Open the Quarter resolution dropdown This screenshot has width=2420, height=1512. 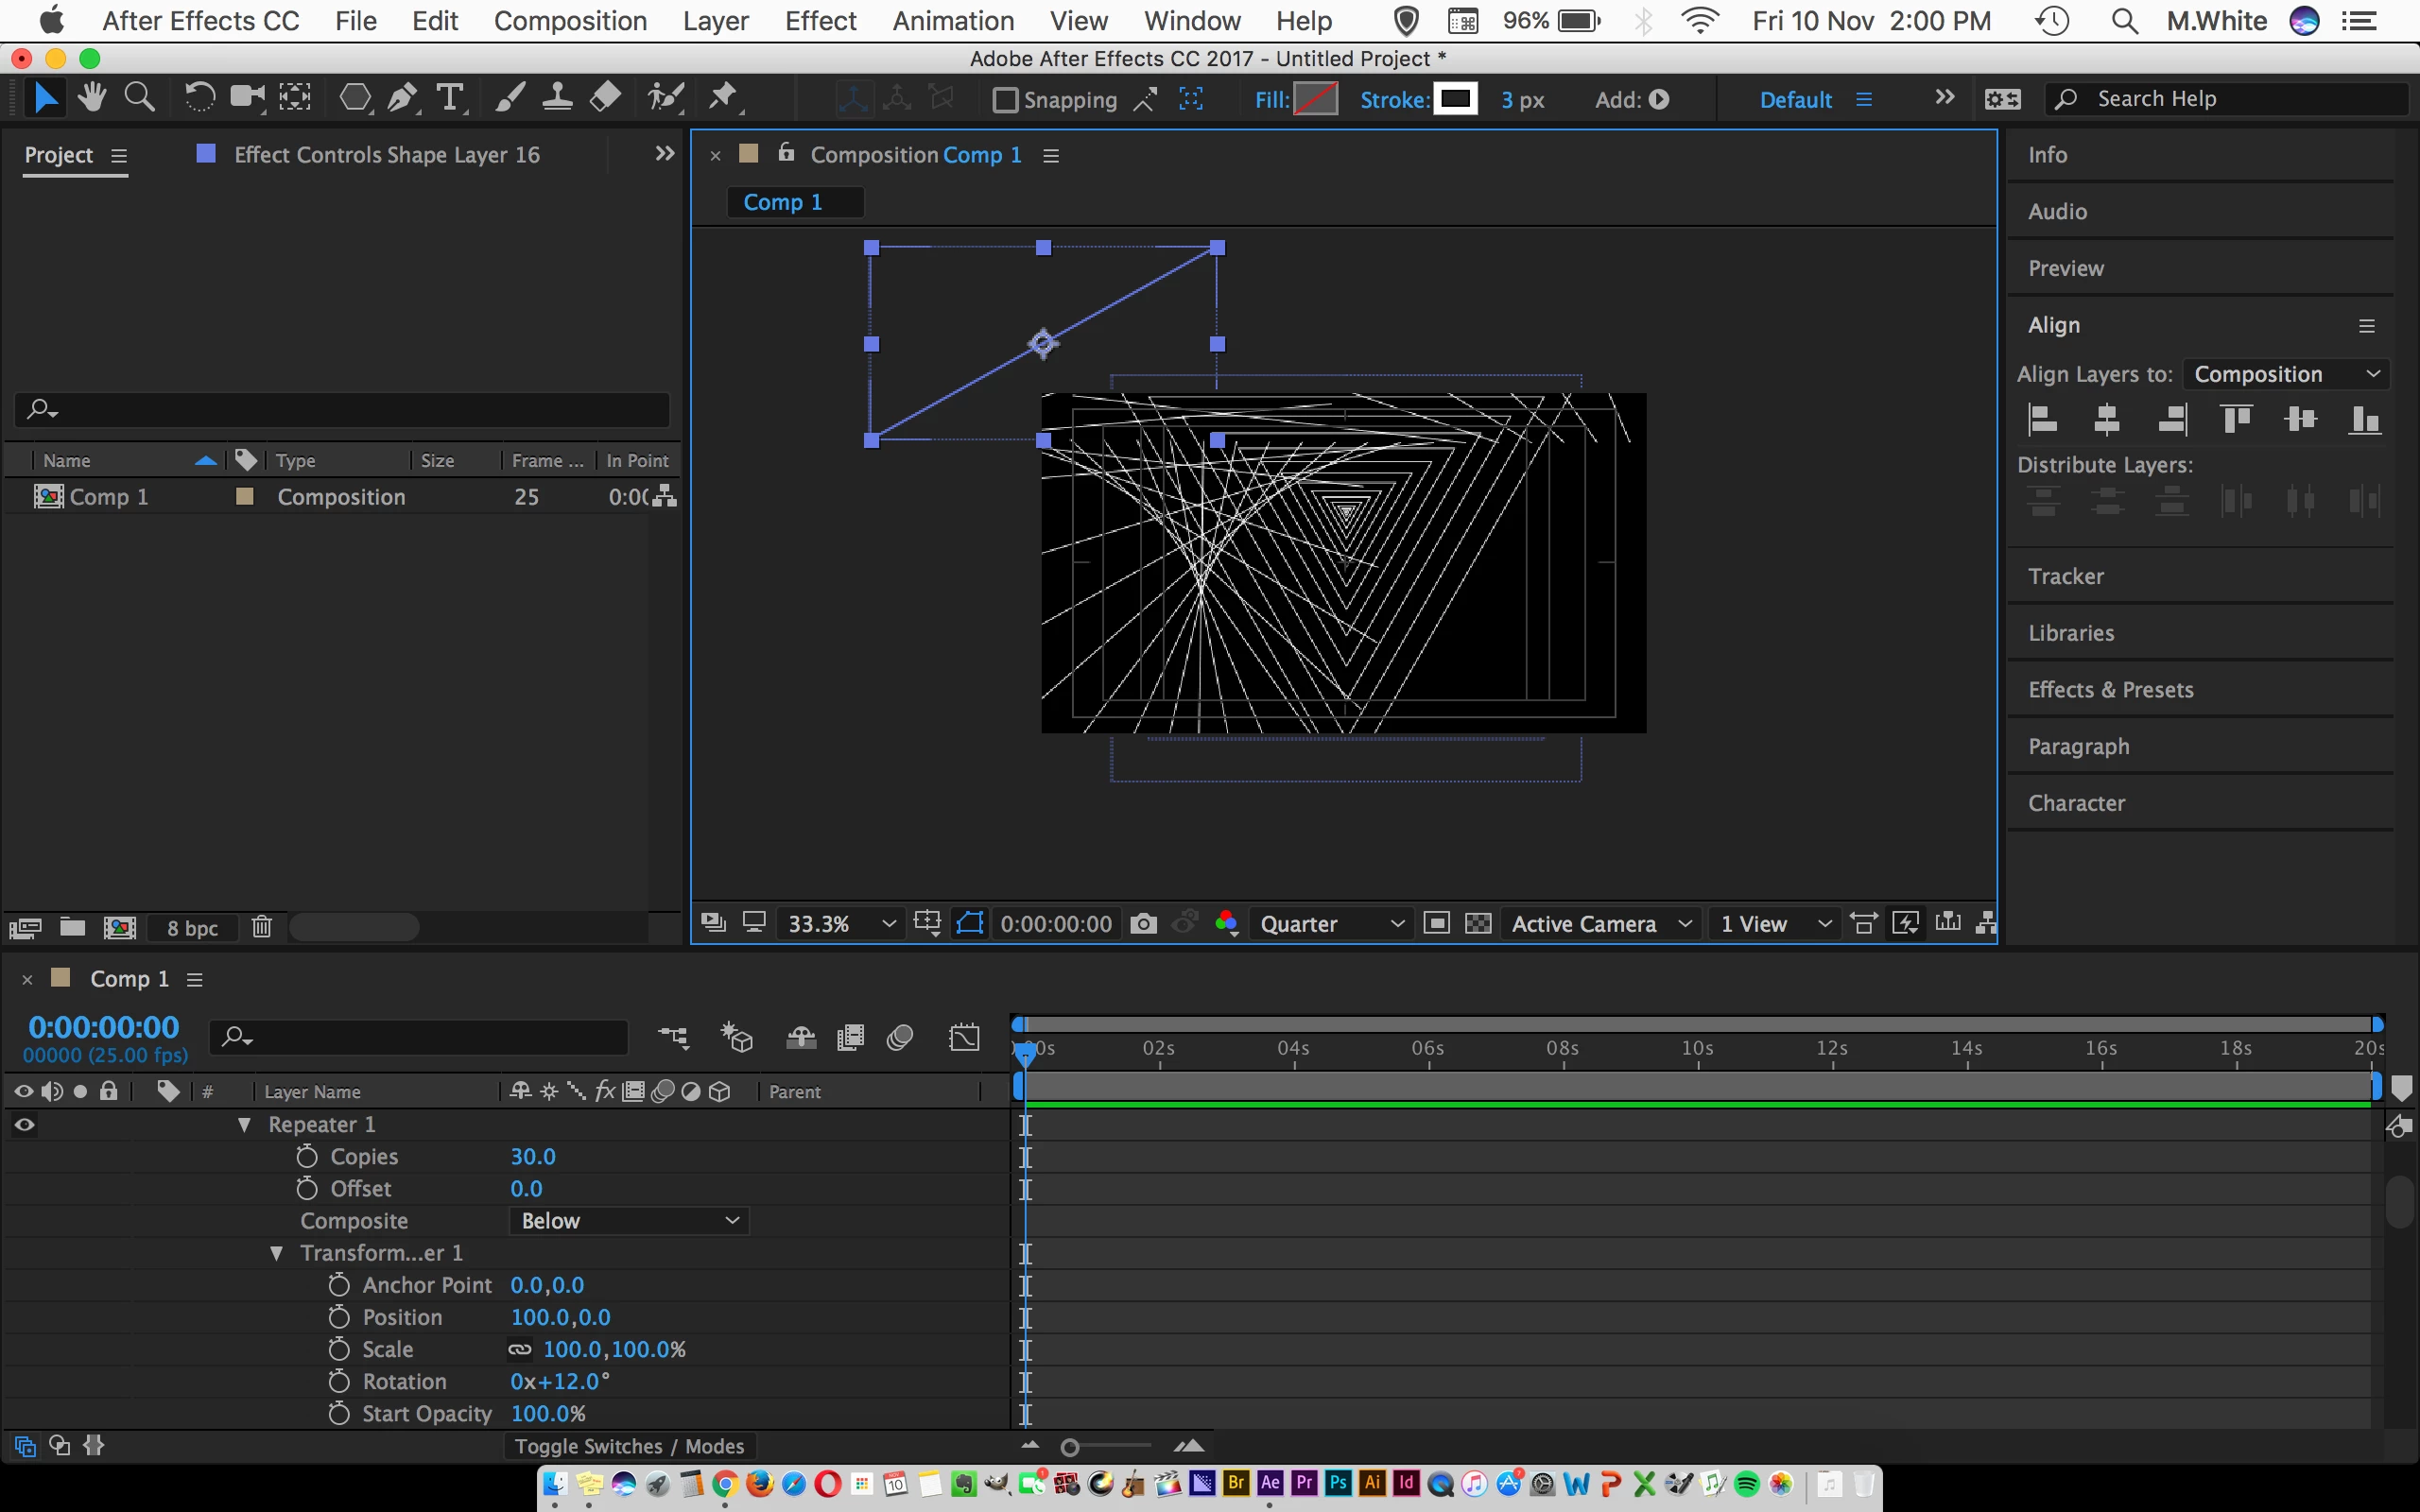pos(1331,923)
